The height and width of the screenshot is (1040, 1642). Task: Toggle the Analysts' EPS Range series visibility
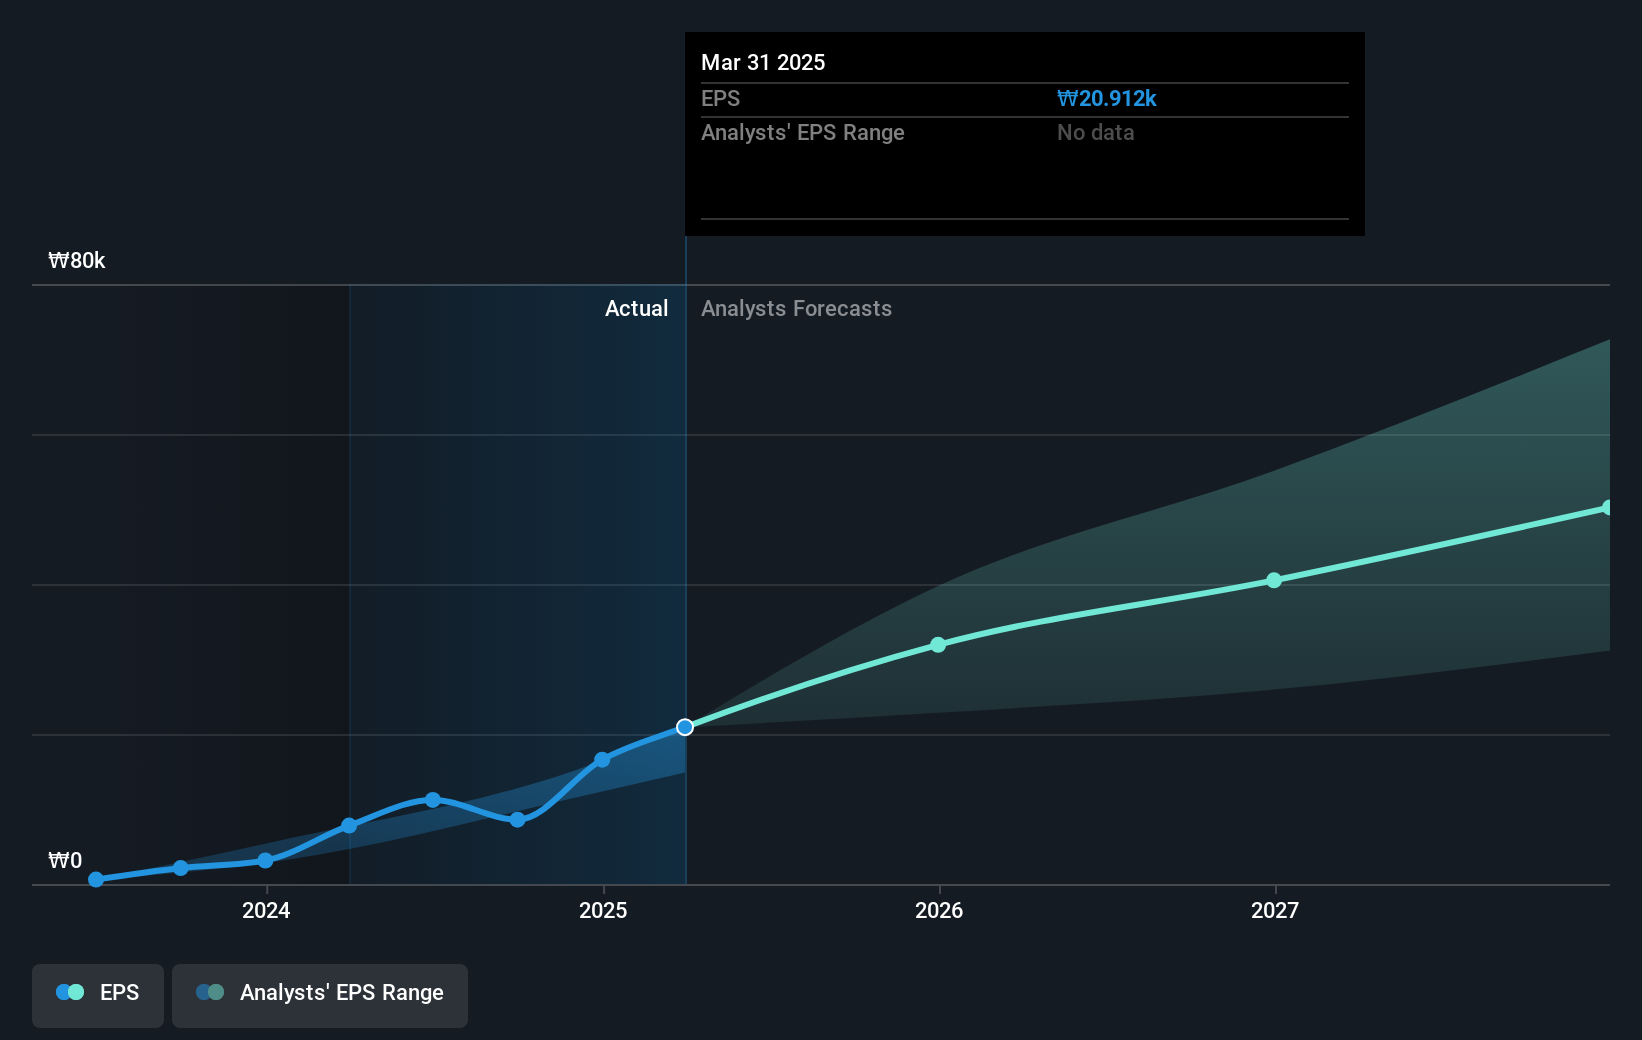pos(319,994)
